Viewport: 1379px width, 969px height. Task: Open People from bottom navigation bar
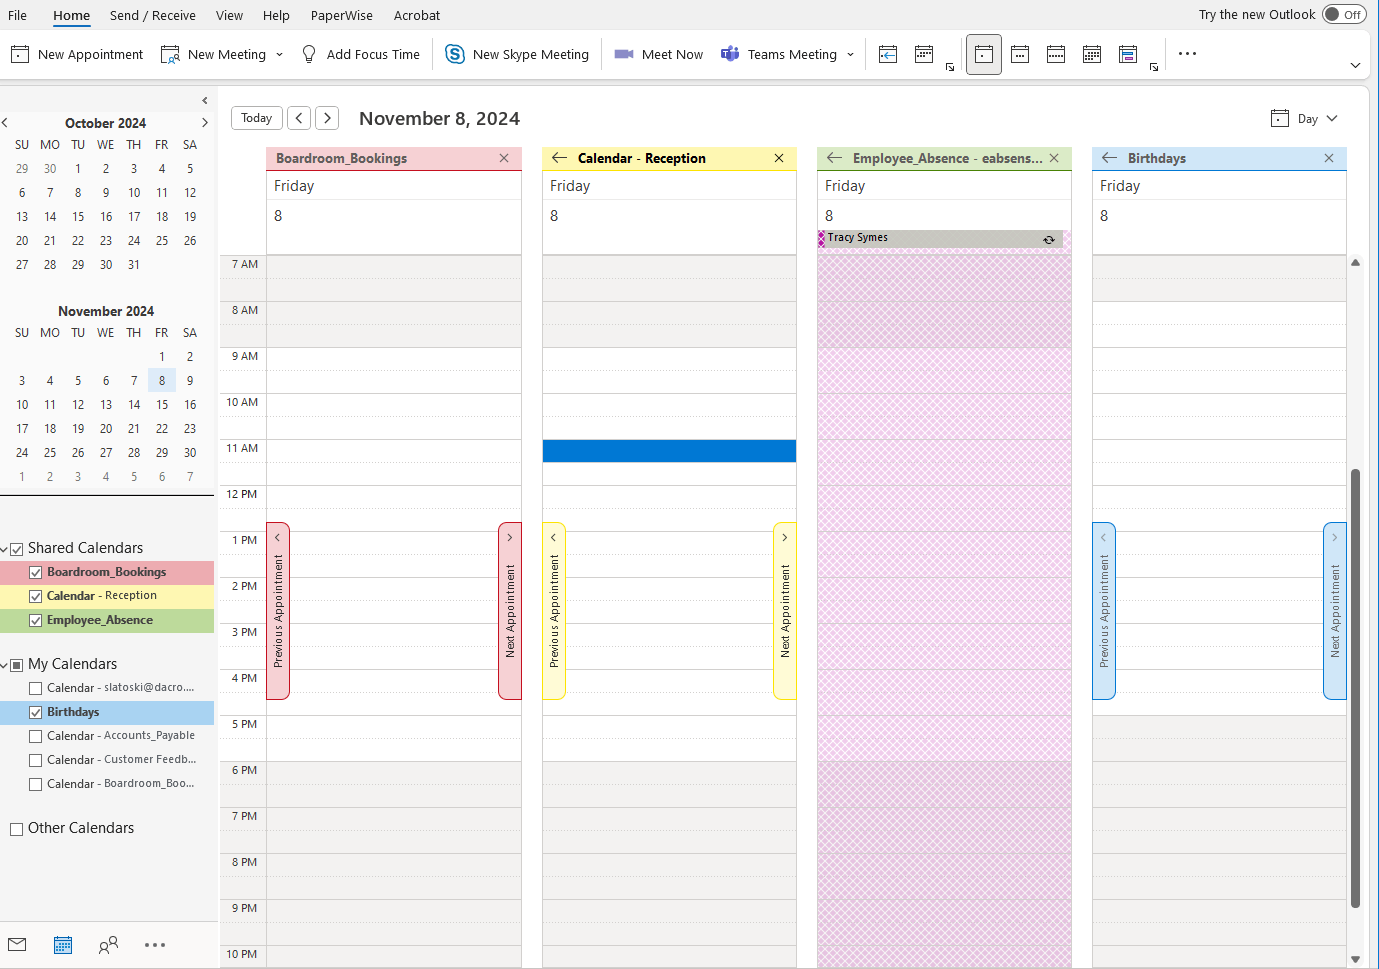(x=108, y=945)
